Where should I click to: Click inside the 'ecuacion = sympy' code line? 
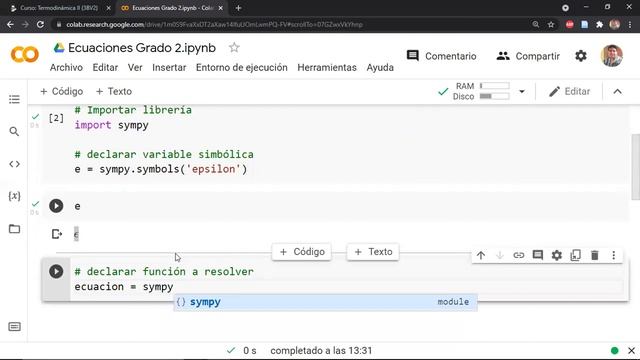[124, 287]
